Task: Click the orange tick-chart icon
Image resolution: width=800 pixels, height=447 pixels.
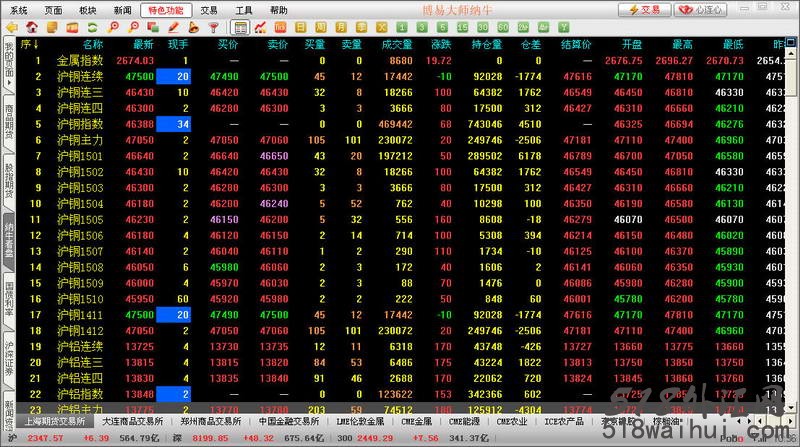Action: [280, 28]
